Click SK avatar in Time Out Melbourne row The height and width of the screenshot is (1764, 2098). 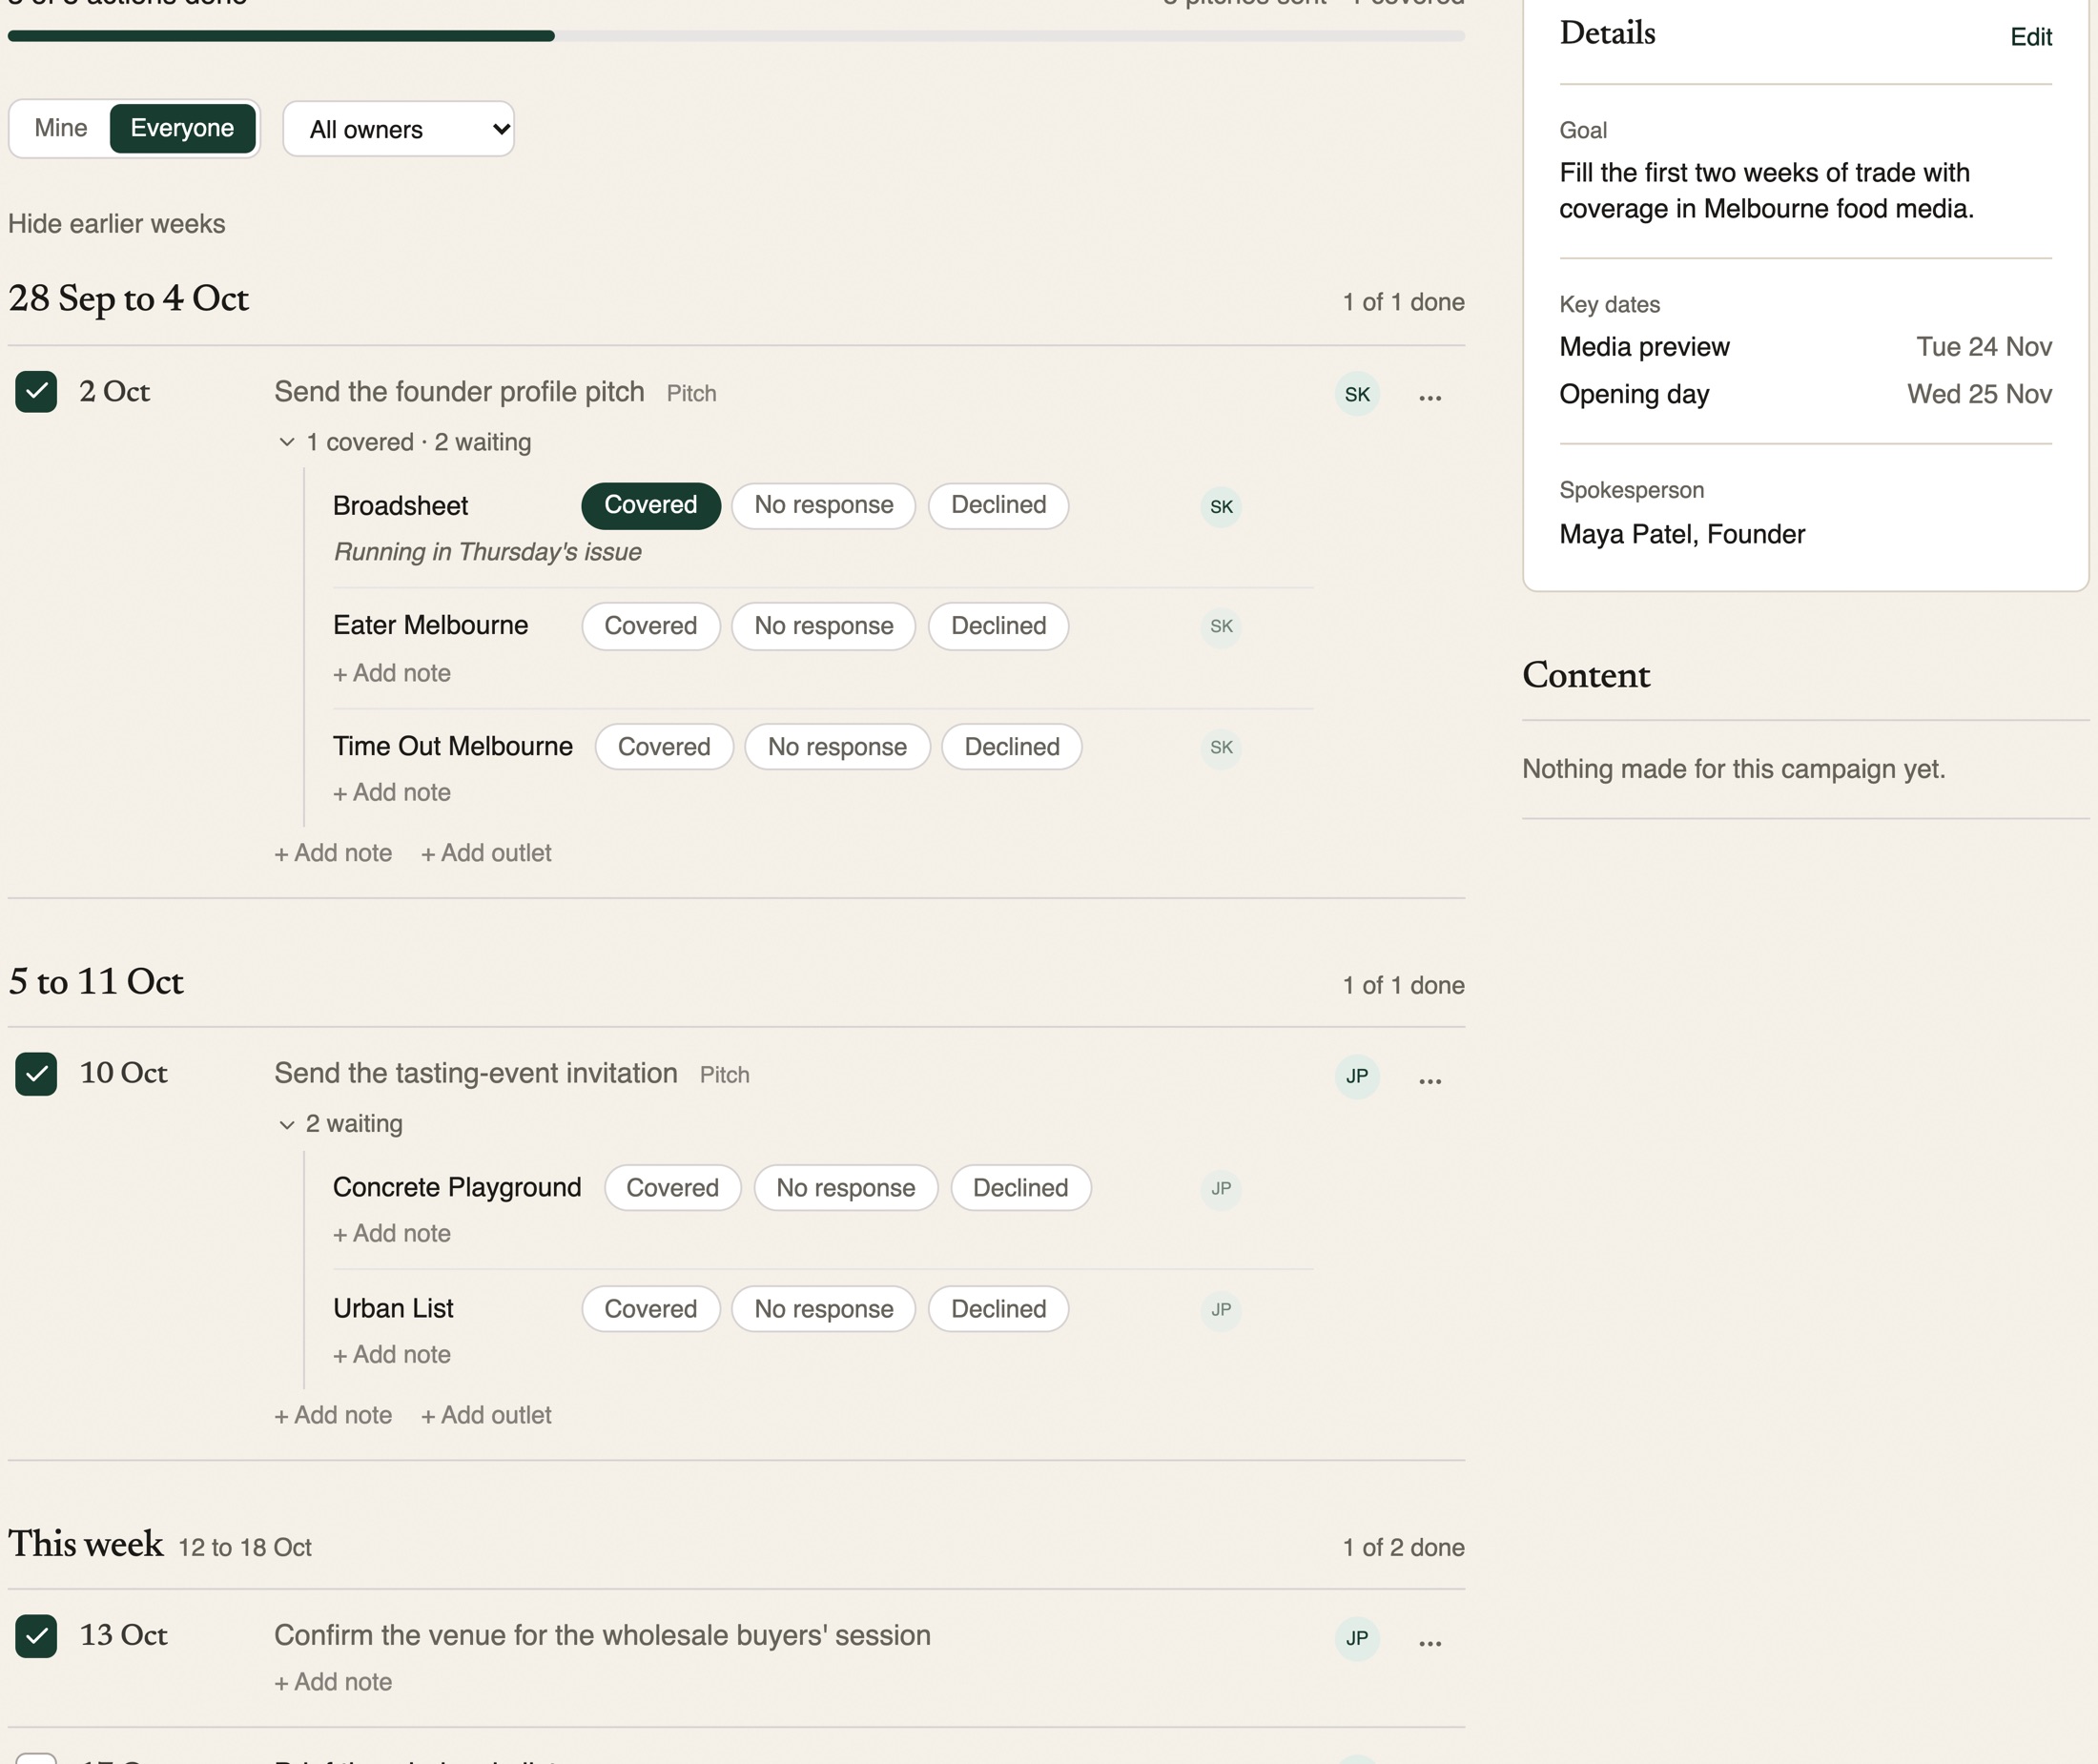click(1221, 747)
